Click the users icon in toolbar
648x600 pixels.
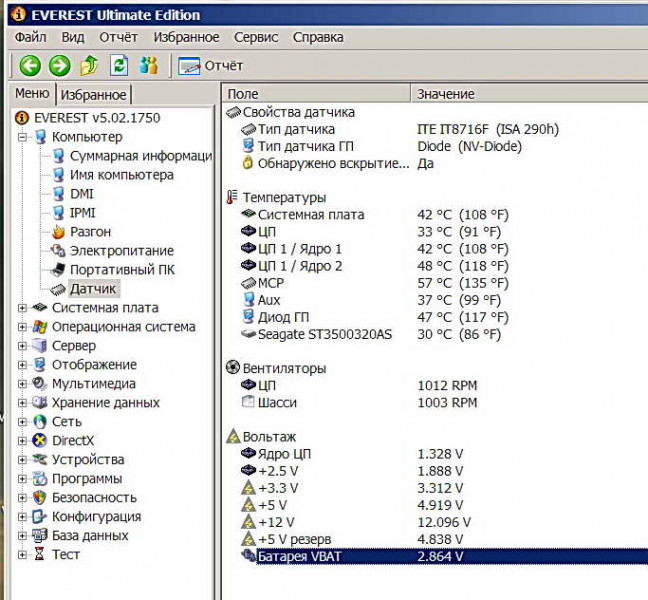click(149, 66)
